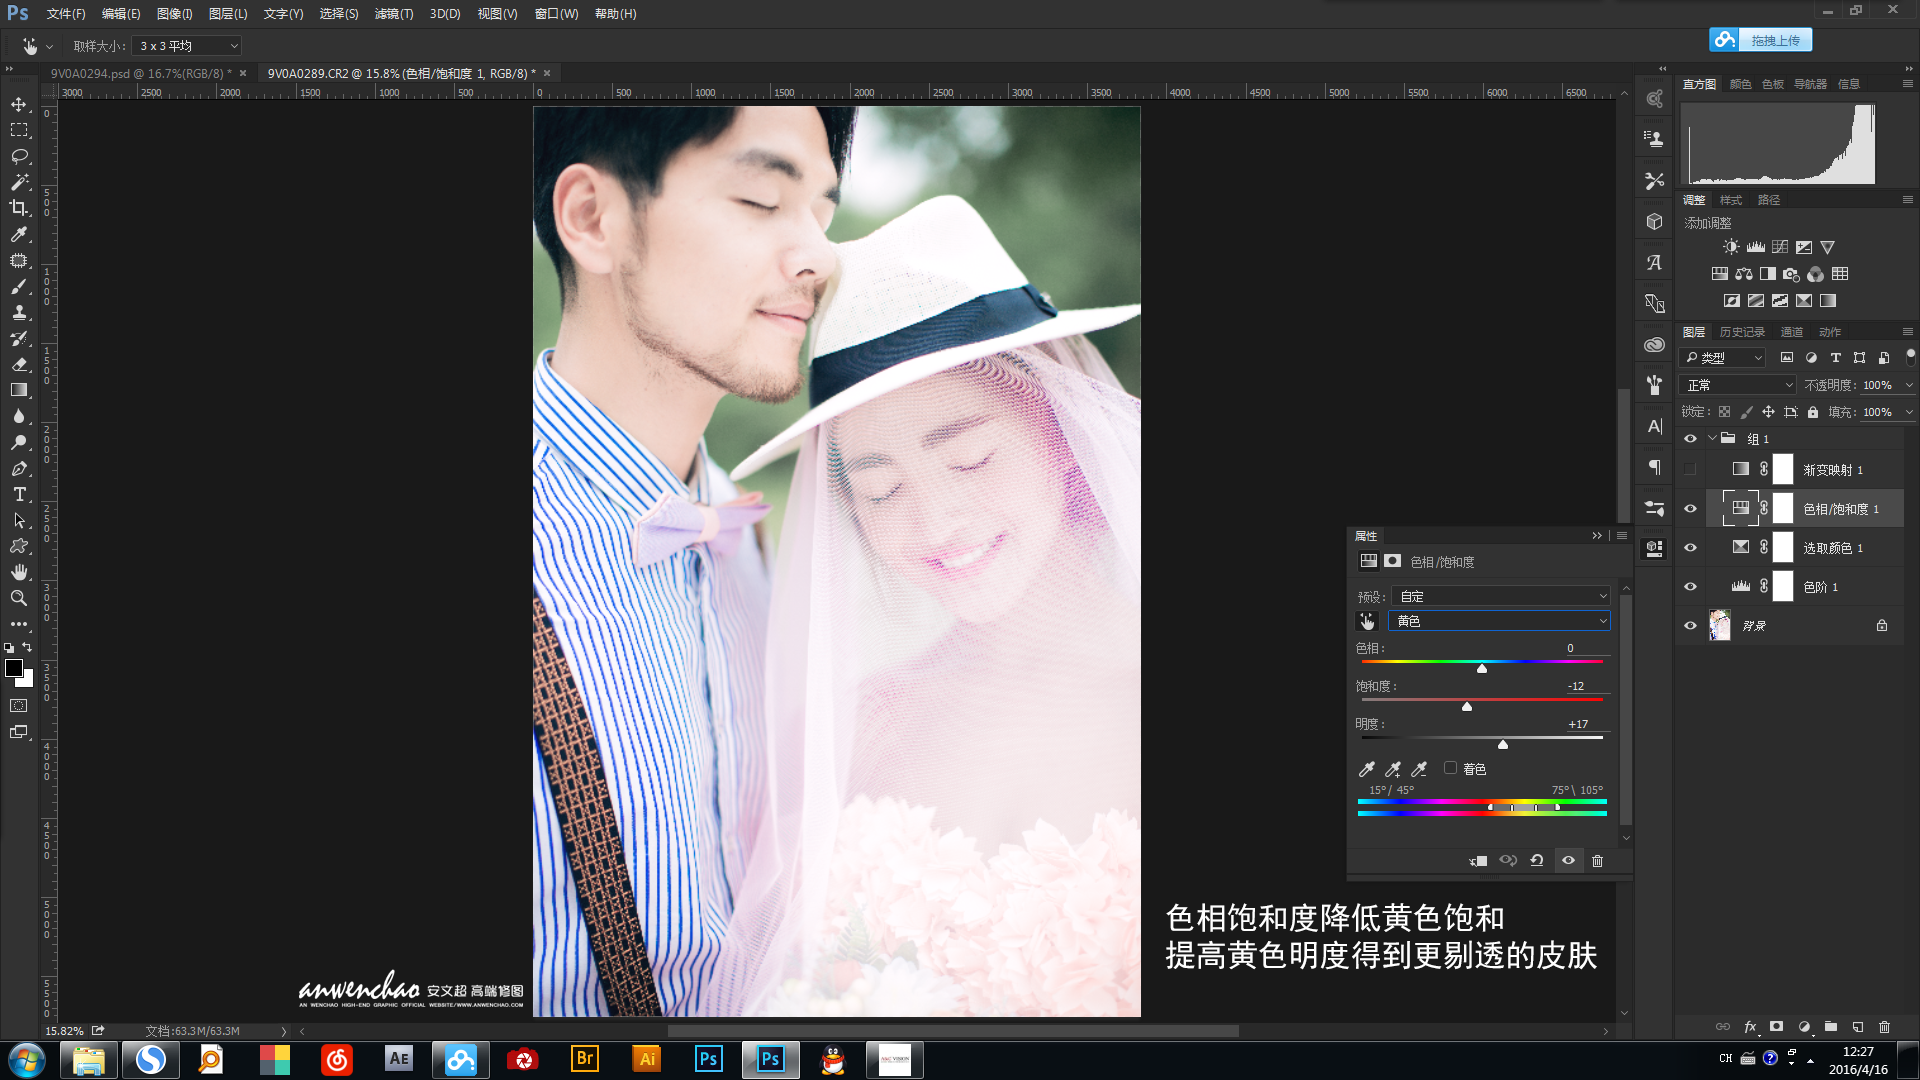
Task: Hide the 色阶 1 layer
Action: coord(1690,587)
